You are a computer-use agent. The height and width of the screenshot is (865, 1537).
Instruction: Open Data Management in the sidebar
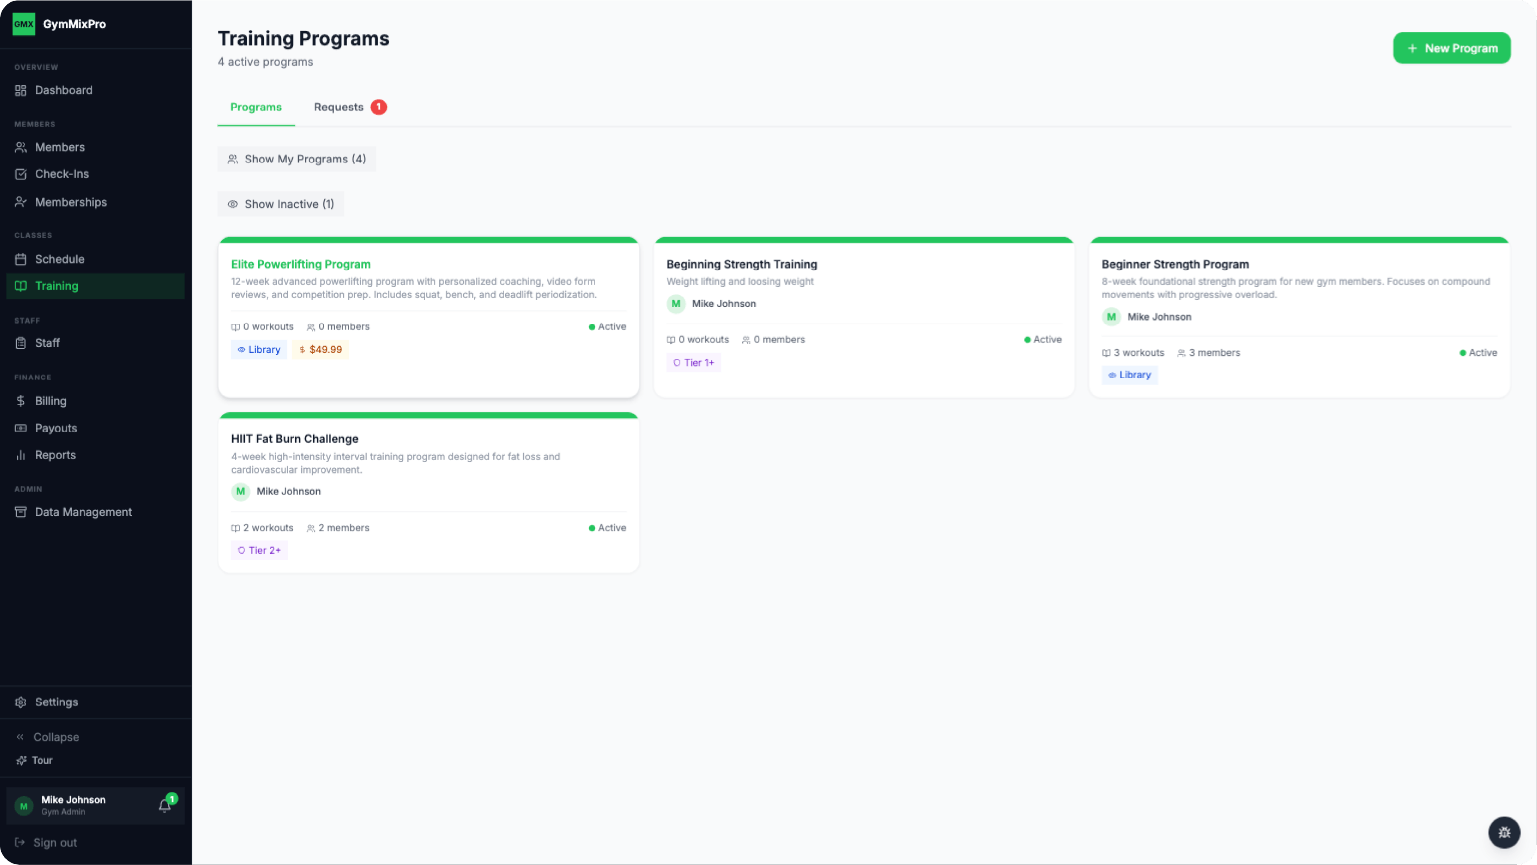tap(82, 511)
